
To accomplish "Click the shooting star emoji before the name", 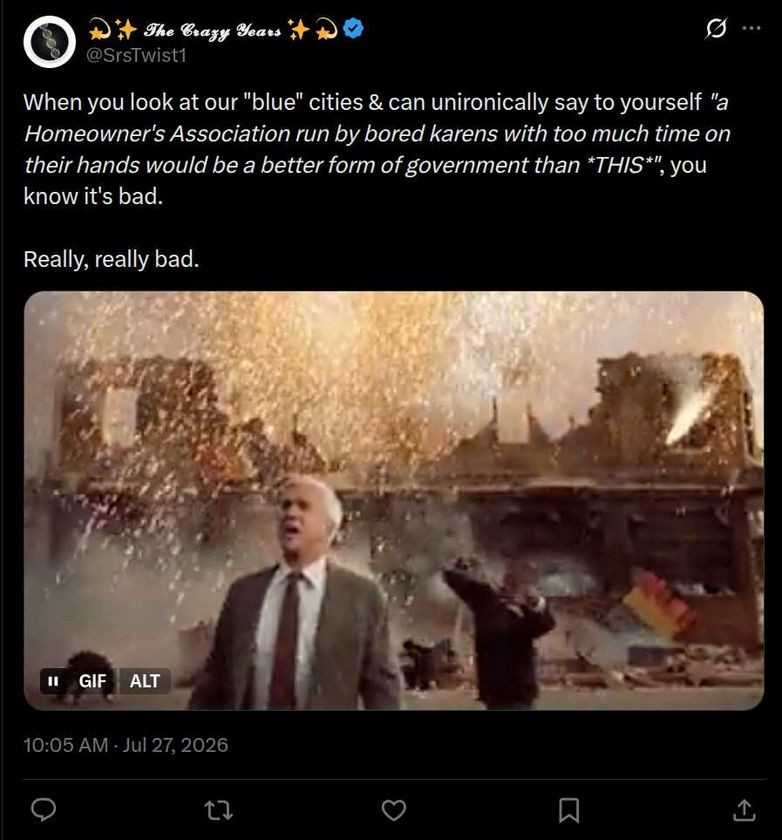I will (x=100, y=29).
